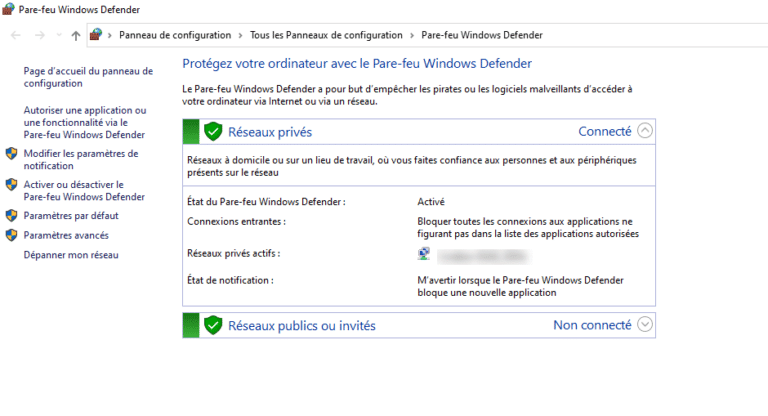This screenshot has width=768, height=416.
Task: Click the blurred active network name
Action: tap(483, 256)
